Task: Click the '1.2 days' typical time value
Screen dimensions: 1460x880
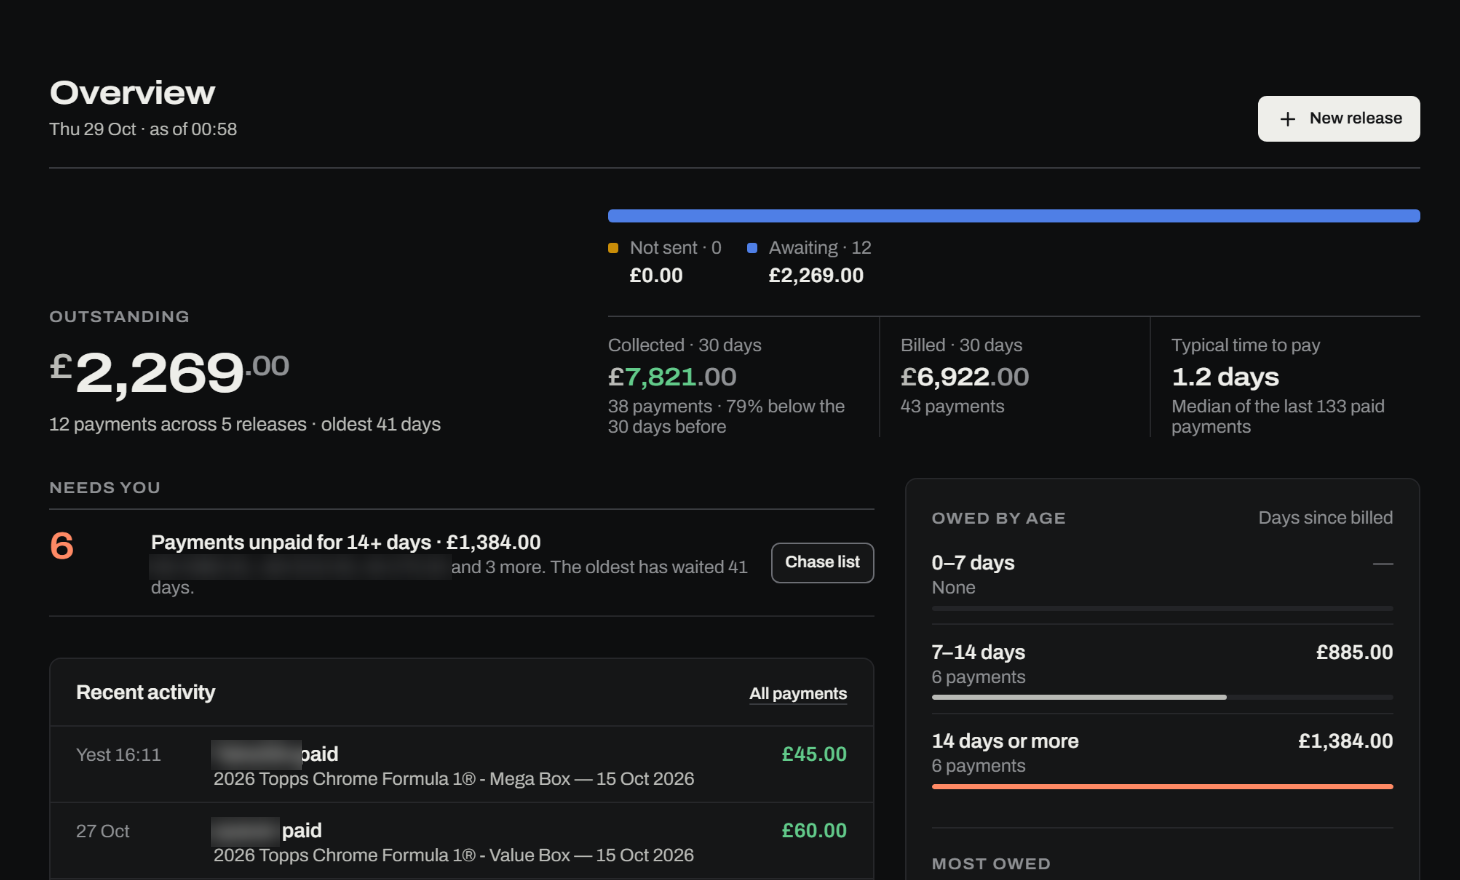Action: coord(1225,377)
